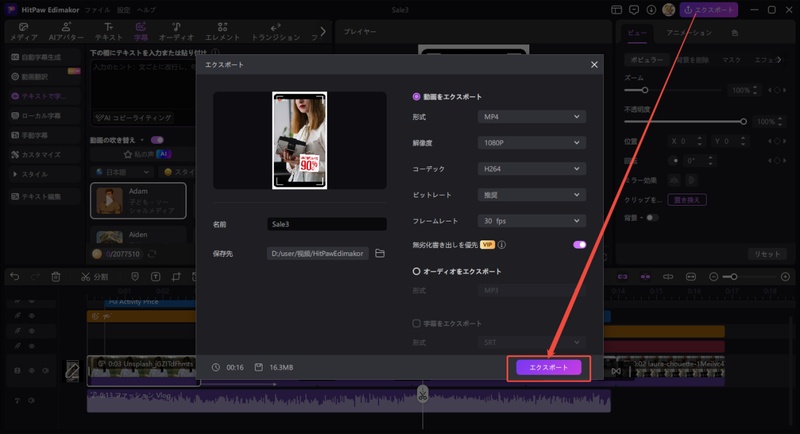Click the info icon beside the VIP badge
This screenshot has width=800, height=434.
pyautogui.click(x=502, y=245)
